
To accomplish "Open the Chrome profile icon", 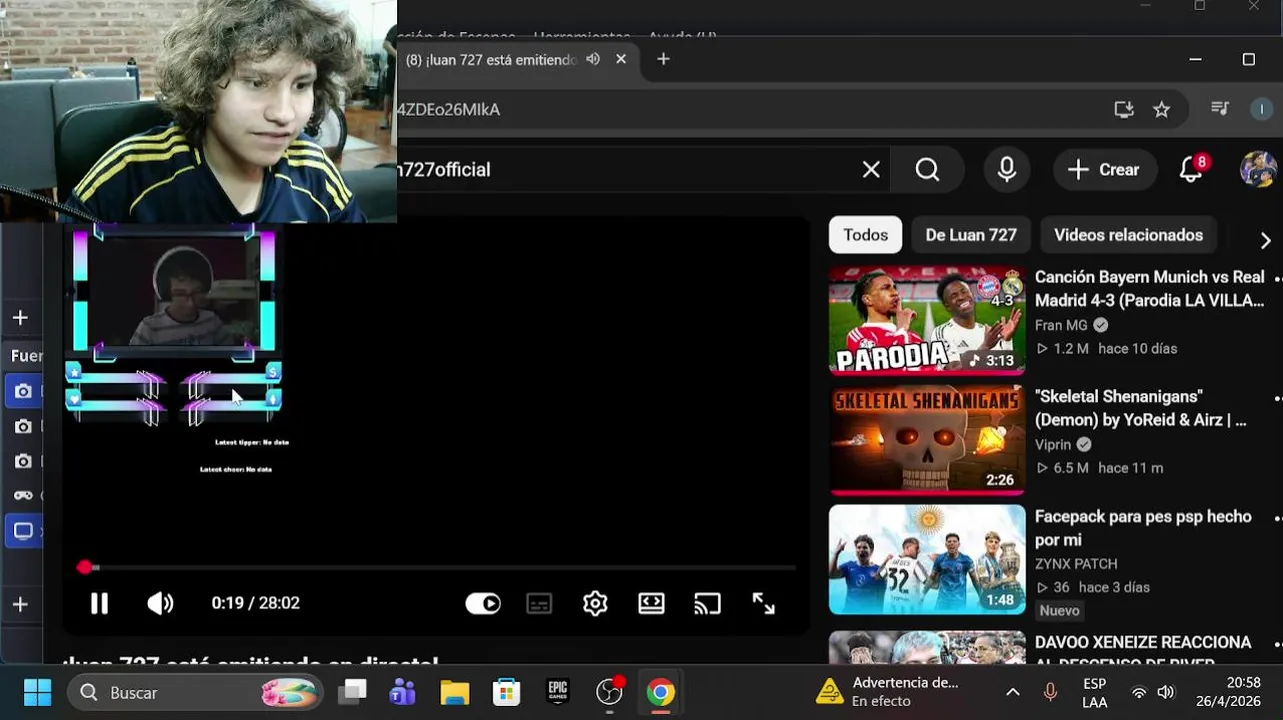I will coord(1261,109).
